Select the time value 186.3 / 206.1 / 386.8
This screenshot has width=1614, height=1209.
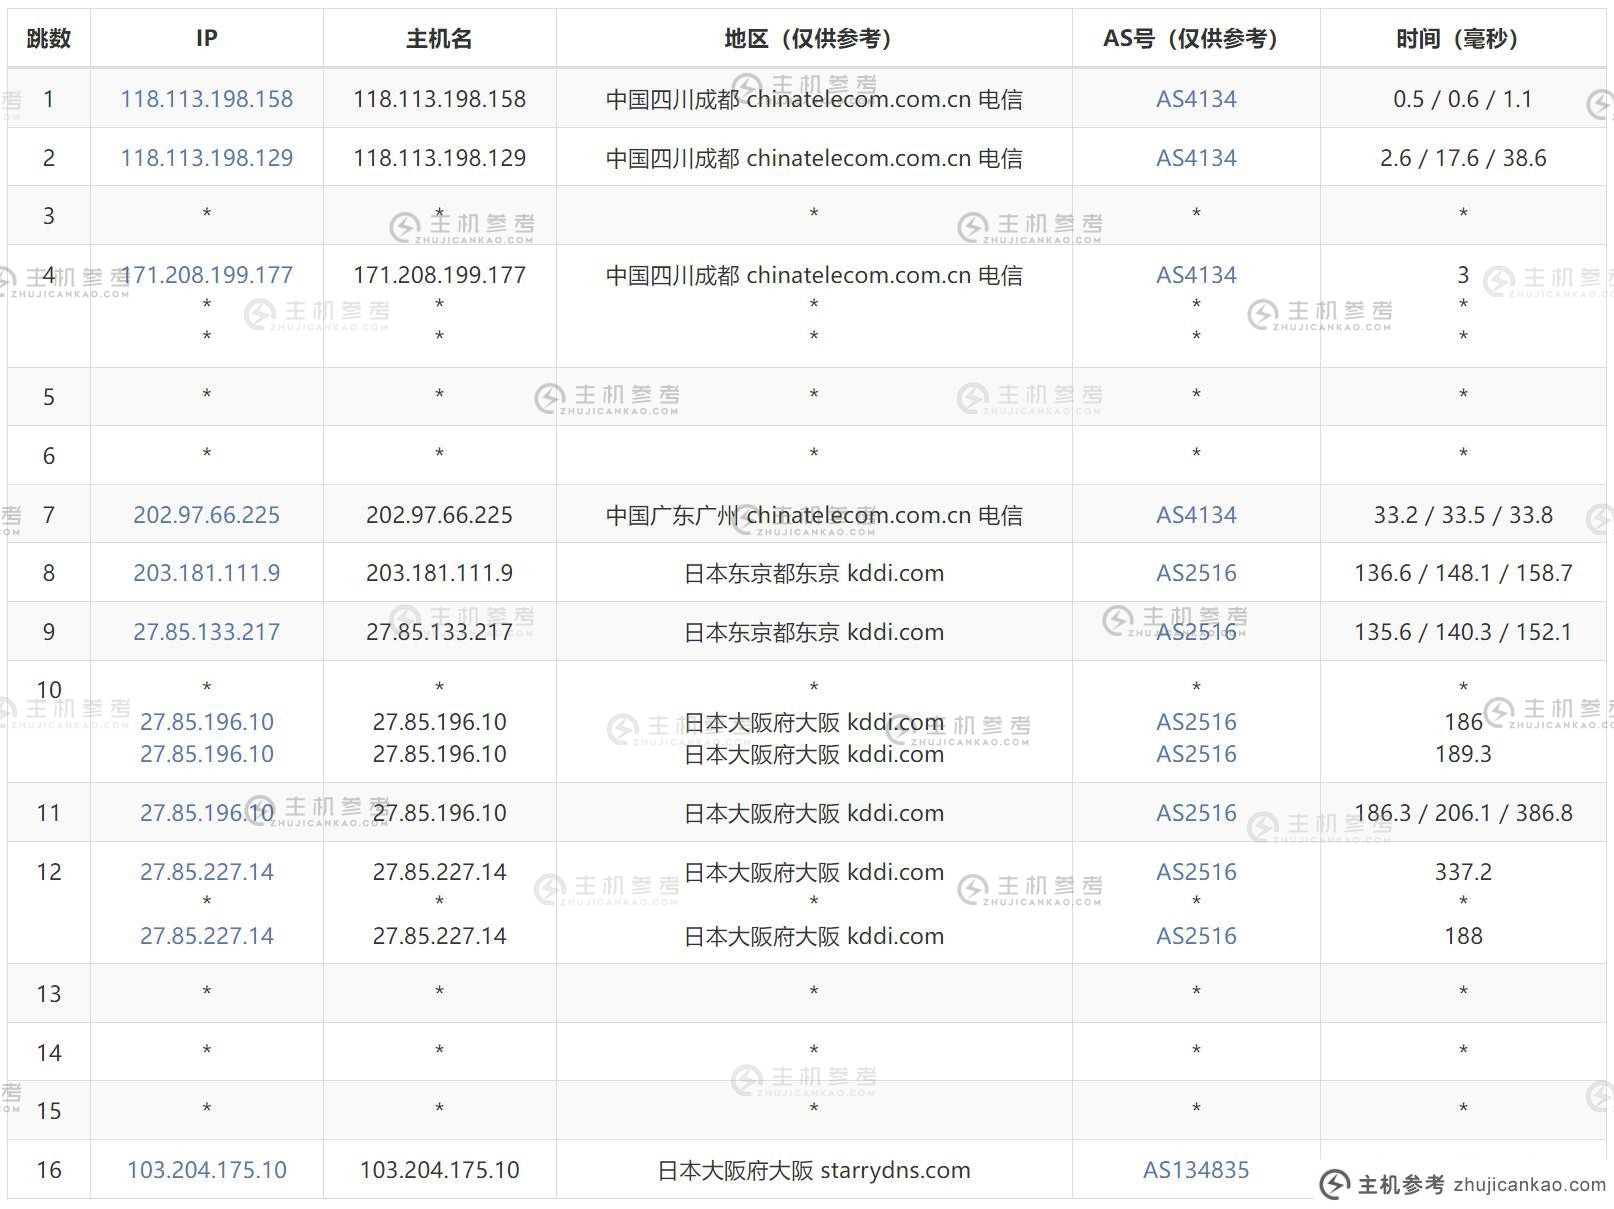(x=1463, y=813)
